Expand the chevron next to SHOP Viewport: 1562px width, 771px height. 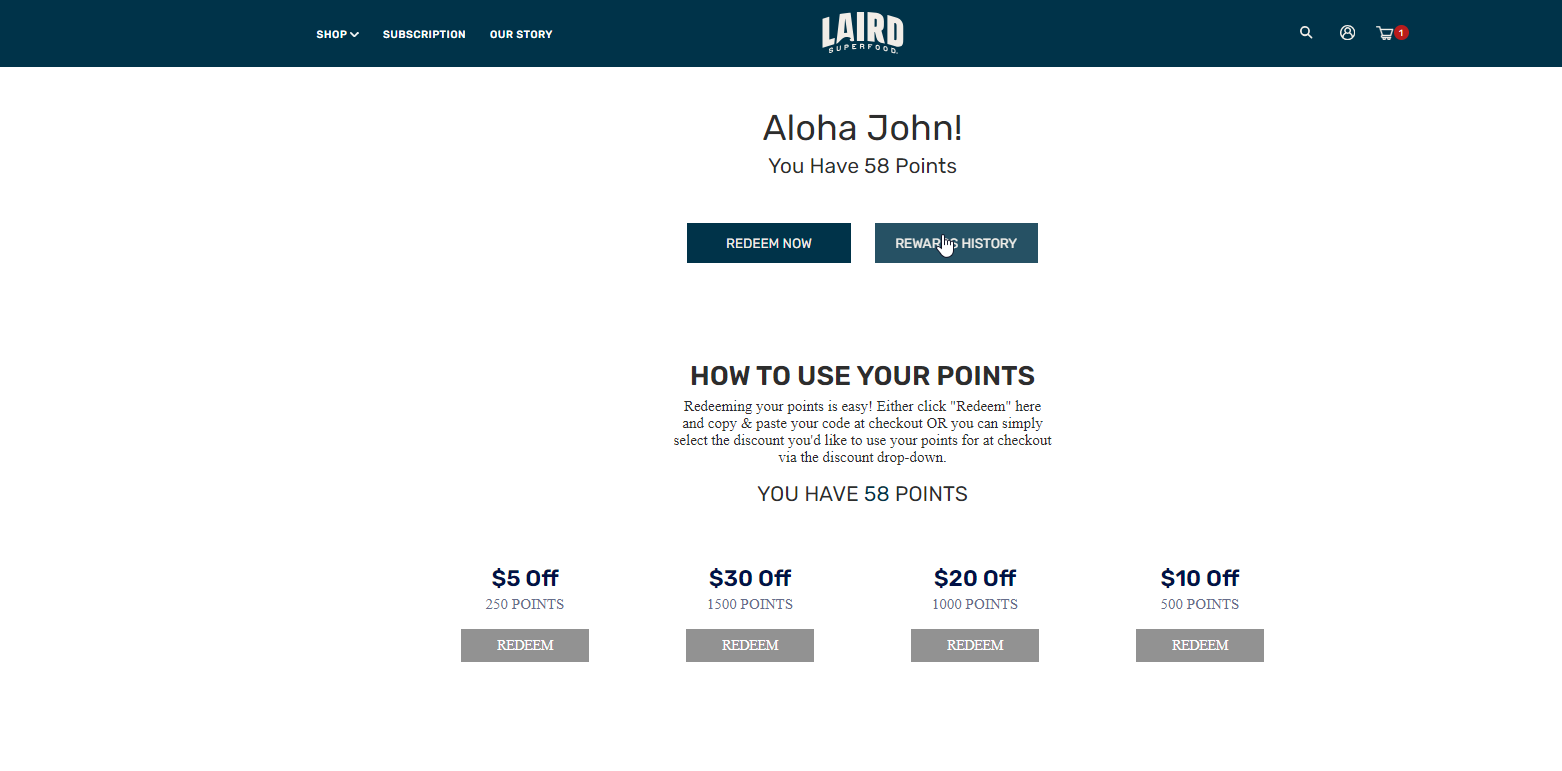pos(355,35)
